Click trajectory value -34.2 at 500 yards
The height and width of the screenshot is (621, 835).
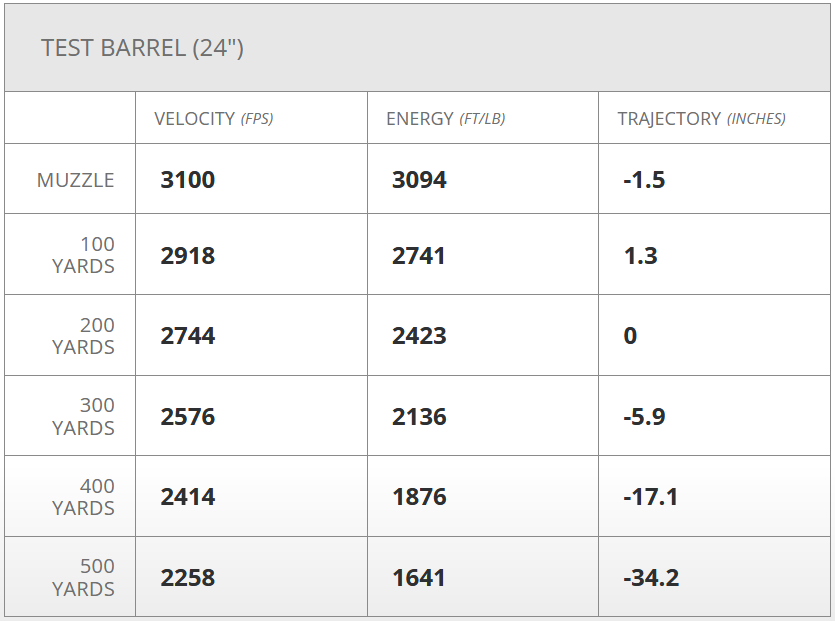pyautogui.click(x=650, y=578)
